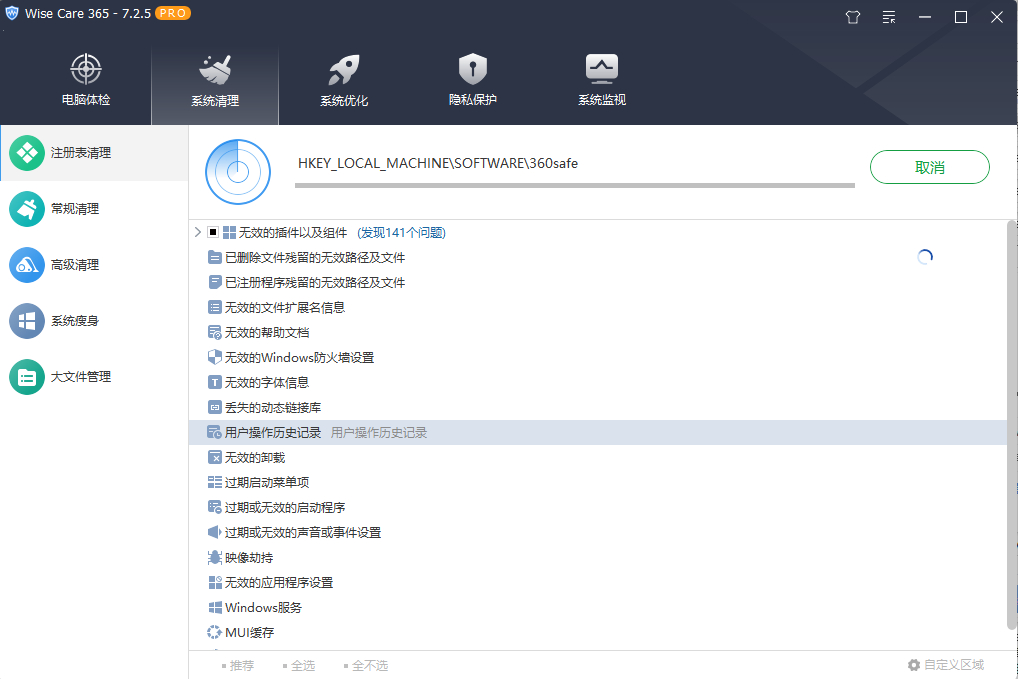Select the 无效的卸载 row text

click(255, 458)
